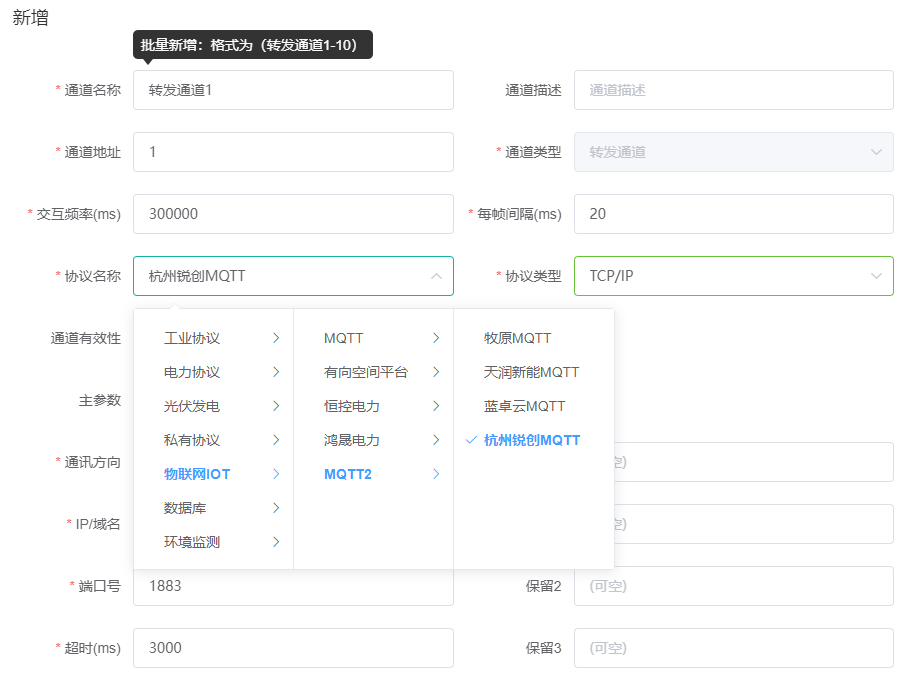Expand the 电力协议 submenu arrow
The height and width of the screenshot is (684, 911).
[276, 372]
